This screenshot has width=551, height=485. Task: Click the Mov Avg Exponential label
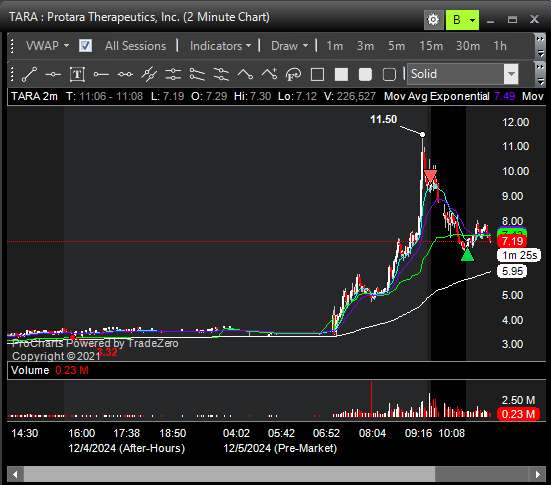coord(436,96)
